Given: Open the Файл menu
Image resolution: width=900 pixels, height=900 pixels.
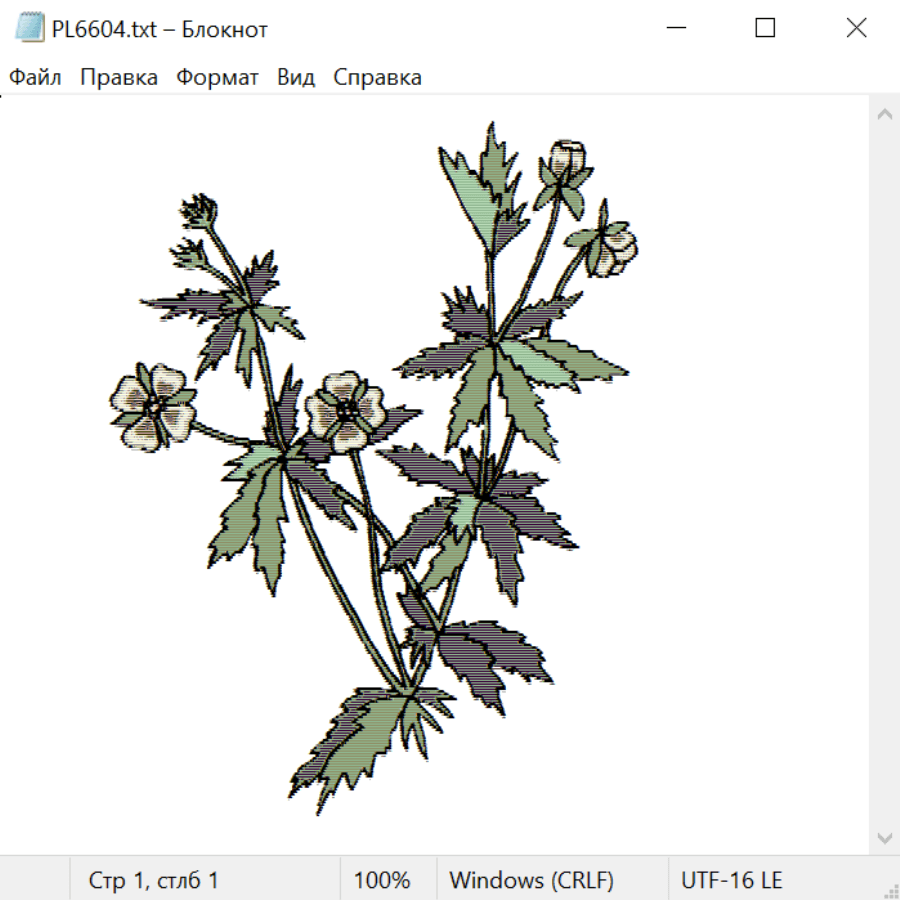Looking at the screenshot, I should click(35, 77).
